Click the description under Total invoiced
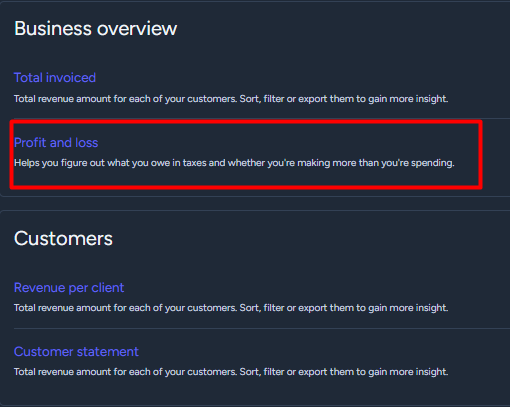Viewport: 510px width, 407px height. pyautogui.click(x=231, y=99)
